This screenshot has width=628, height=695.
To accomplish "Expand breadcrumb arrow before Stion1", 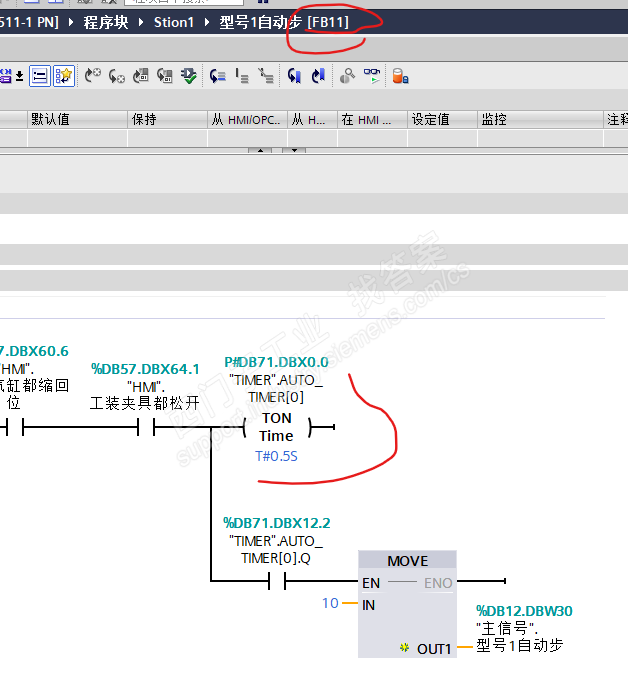I will pyautogui.click(x=141, y=22).
